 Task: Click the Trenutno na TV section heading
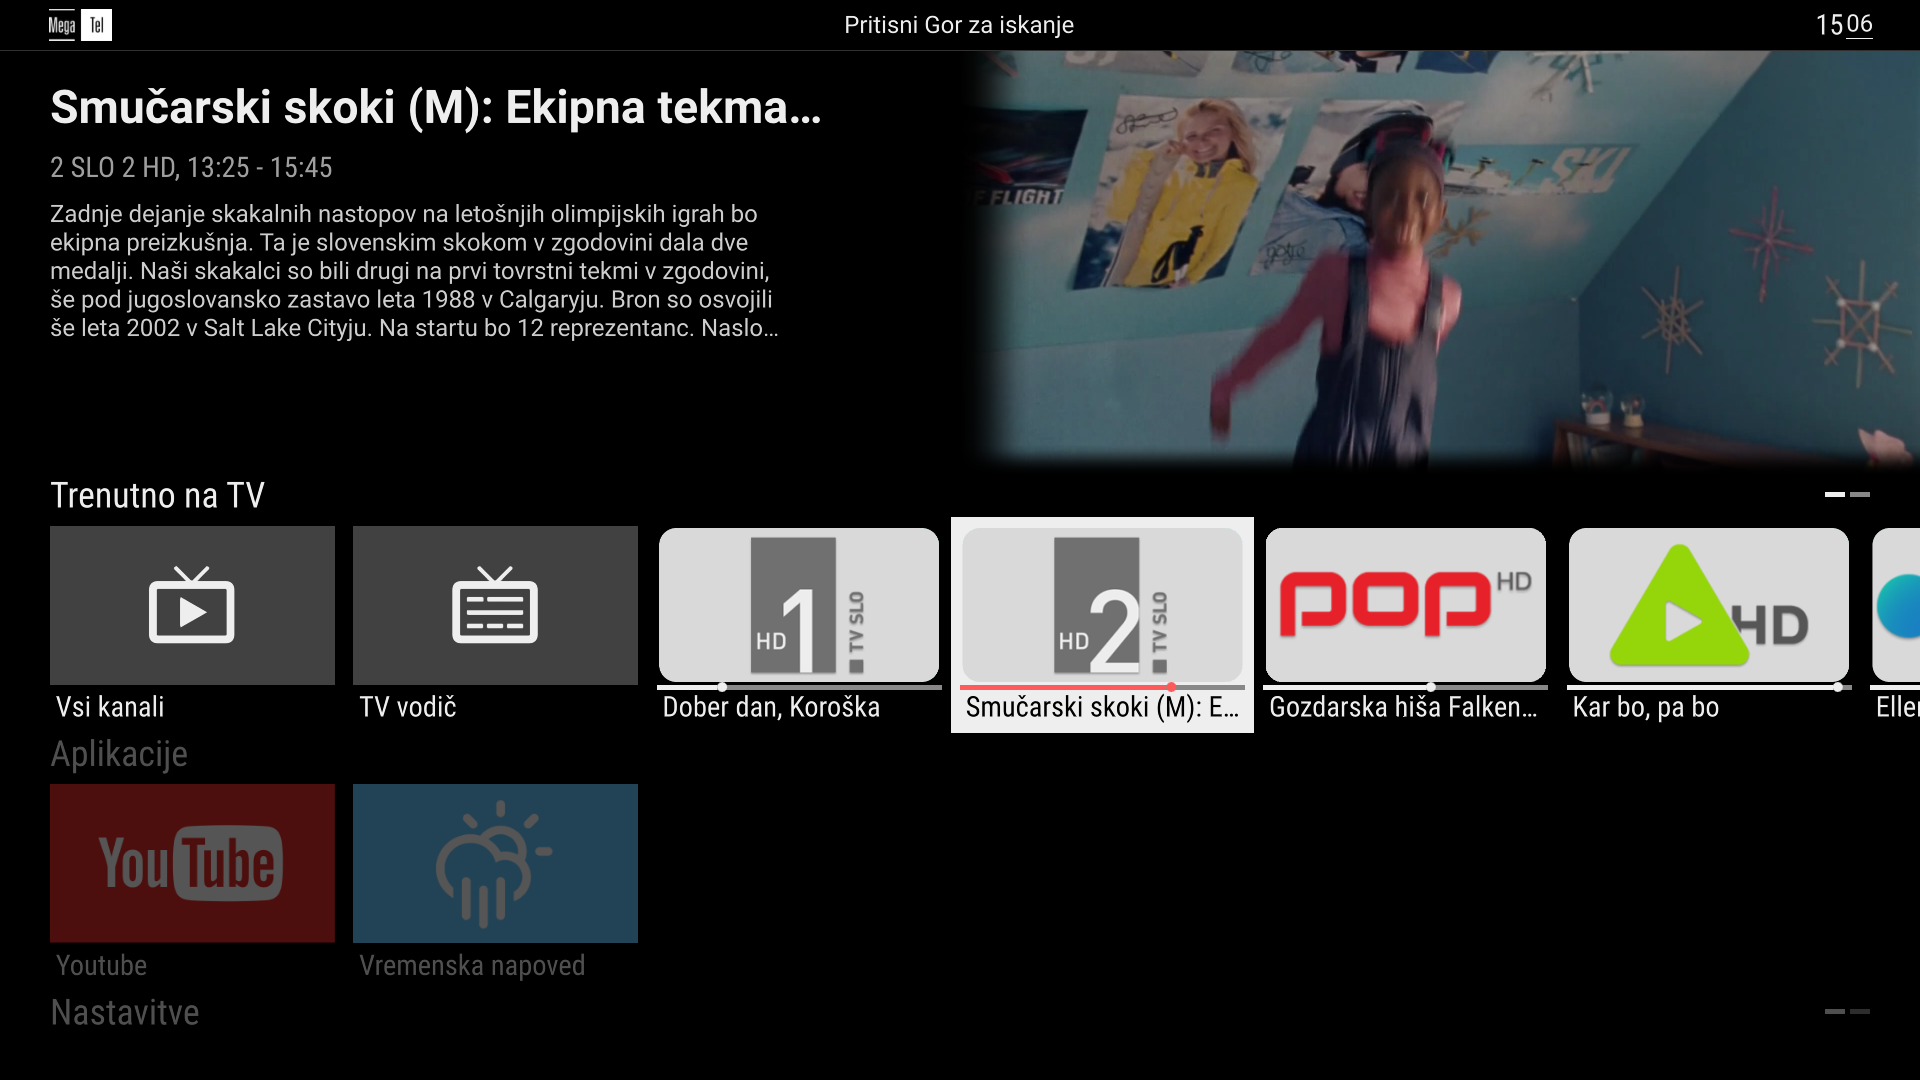coord(157,495)
